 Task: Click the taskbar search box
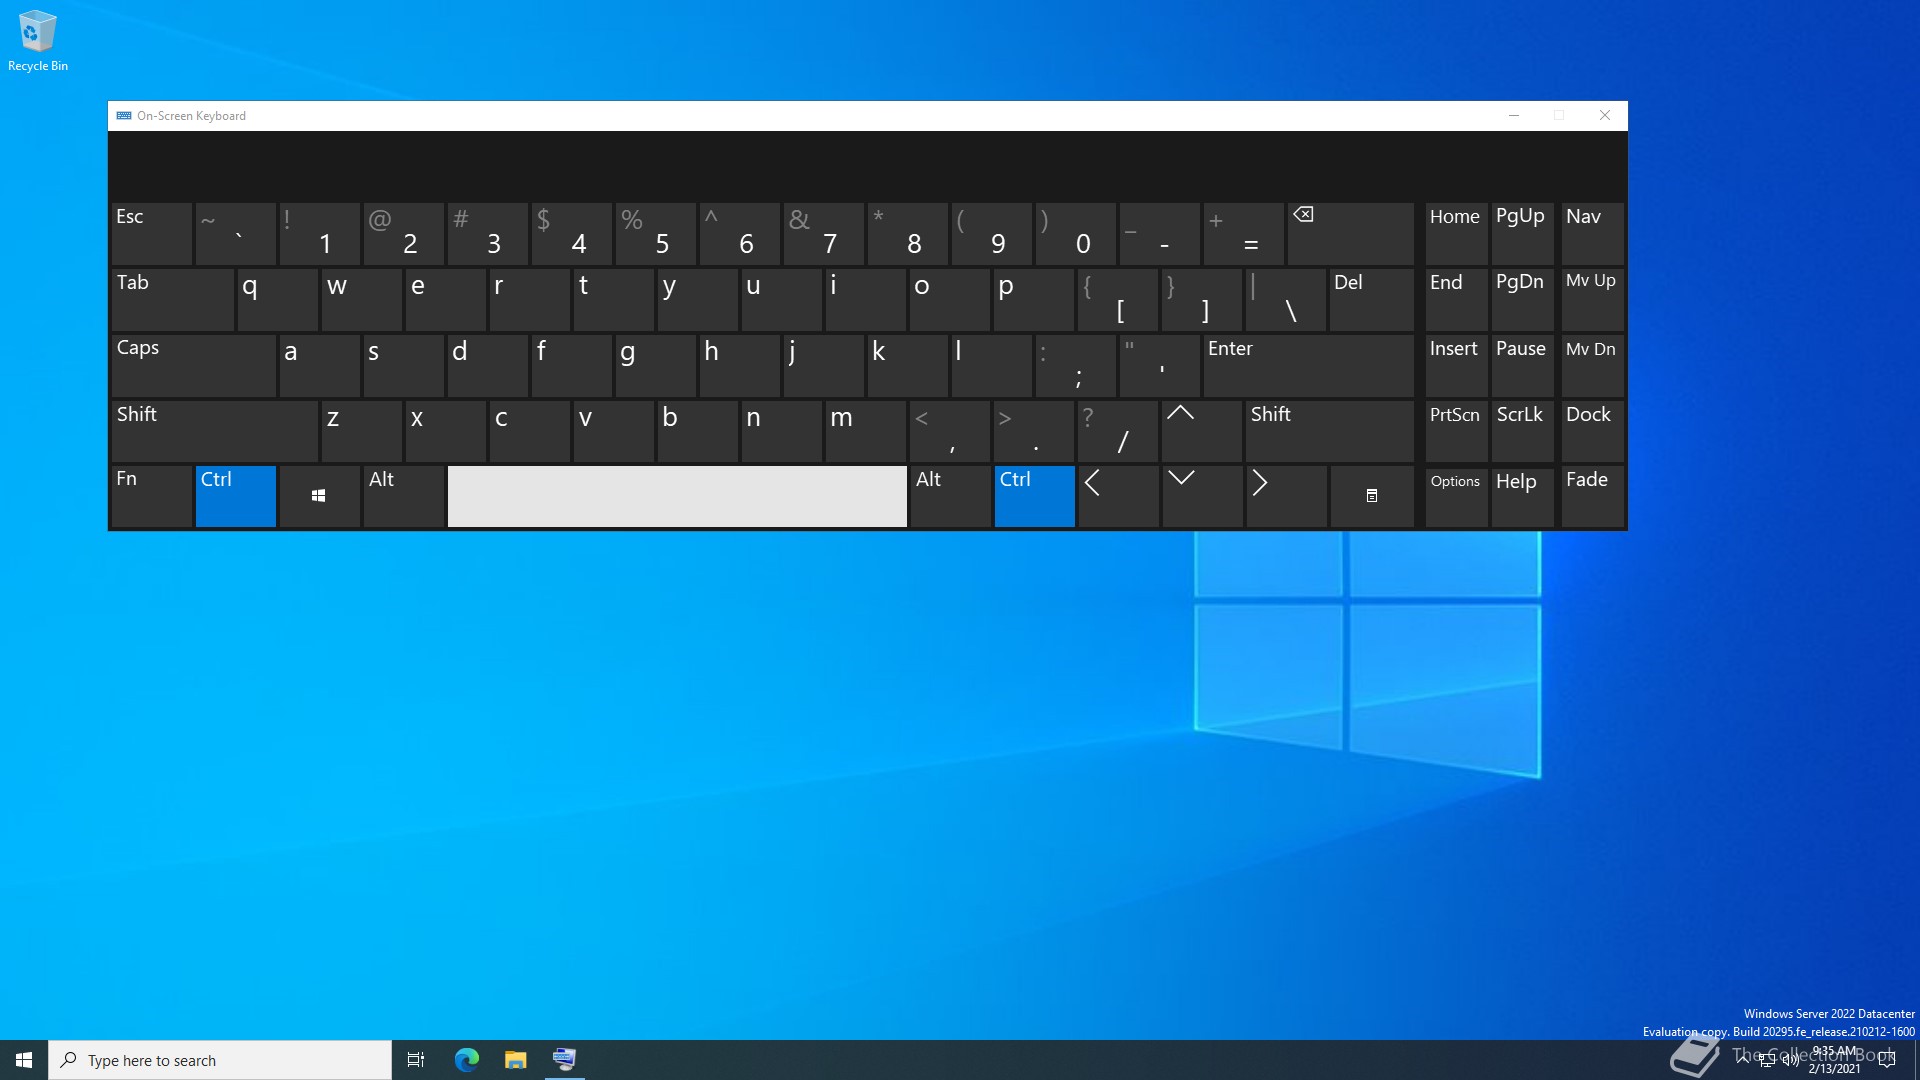pyautogui.click(x=220, y=1060)
